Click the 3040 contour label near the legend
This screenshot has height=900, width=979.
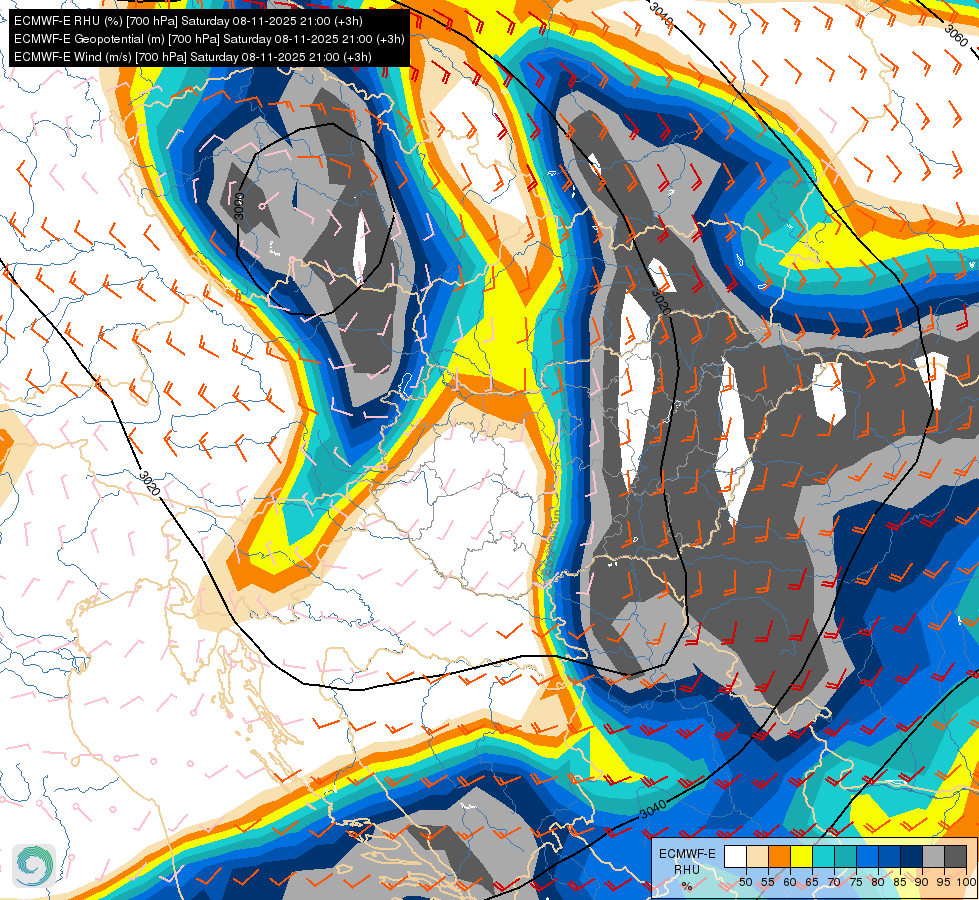[x=653, y=810]
